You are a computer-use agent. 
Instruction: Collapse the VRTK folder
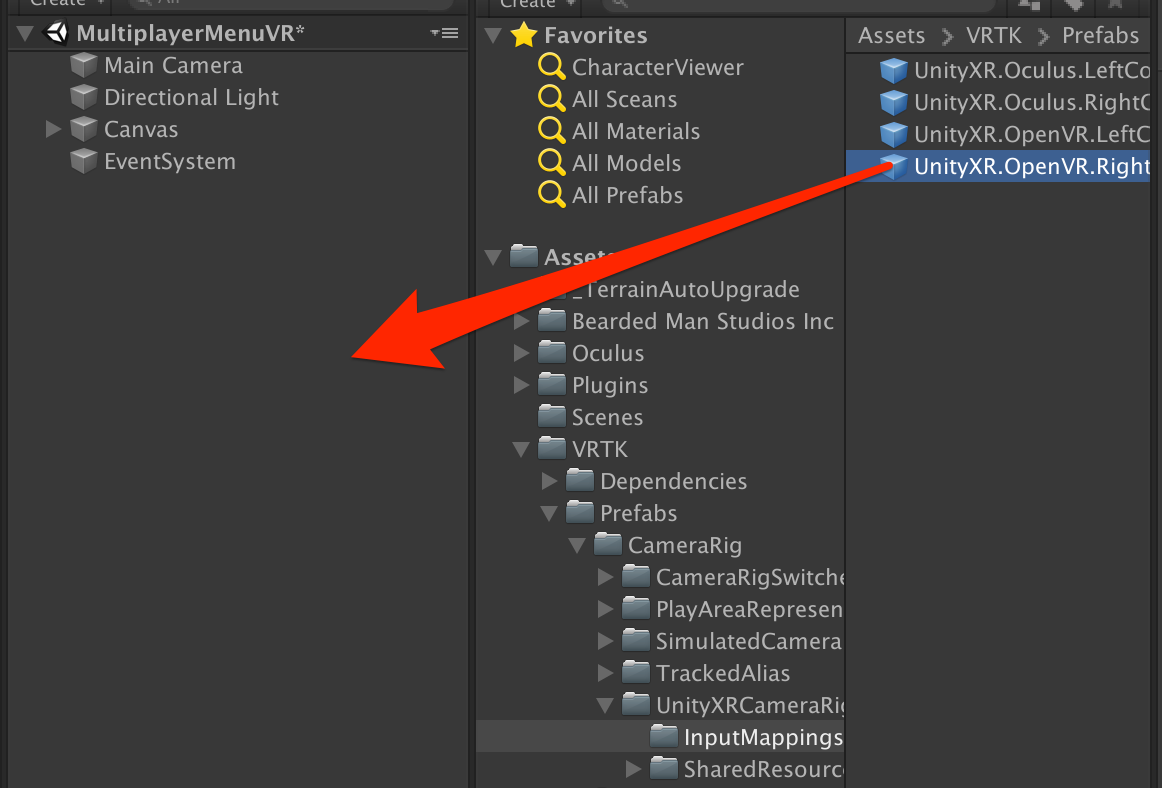[520, 449]
